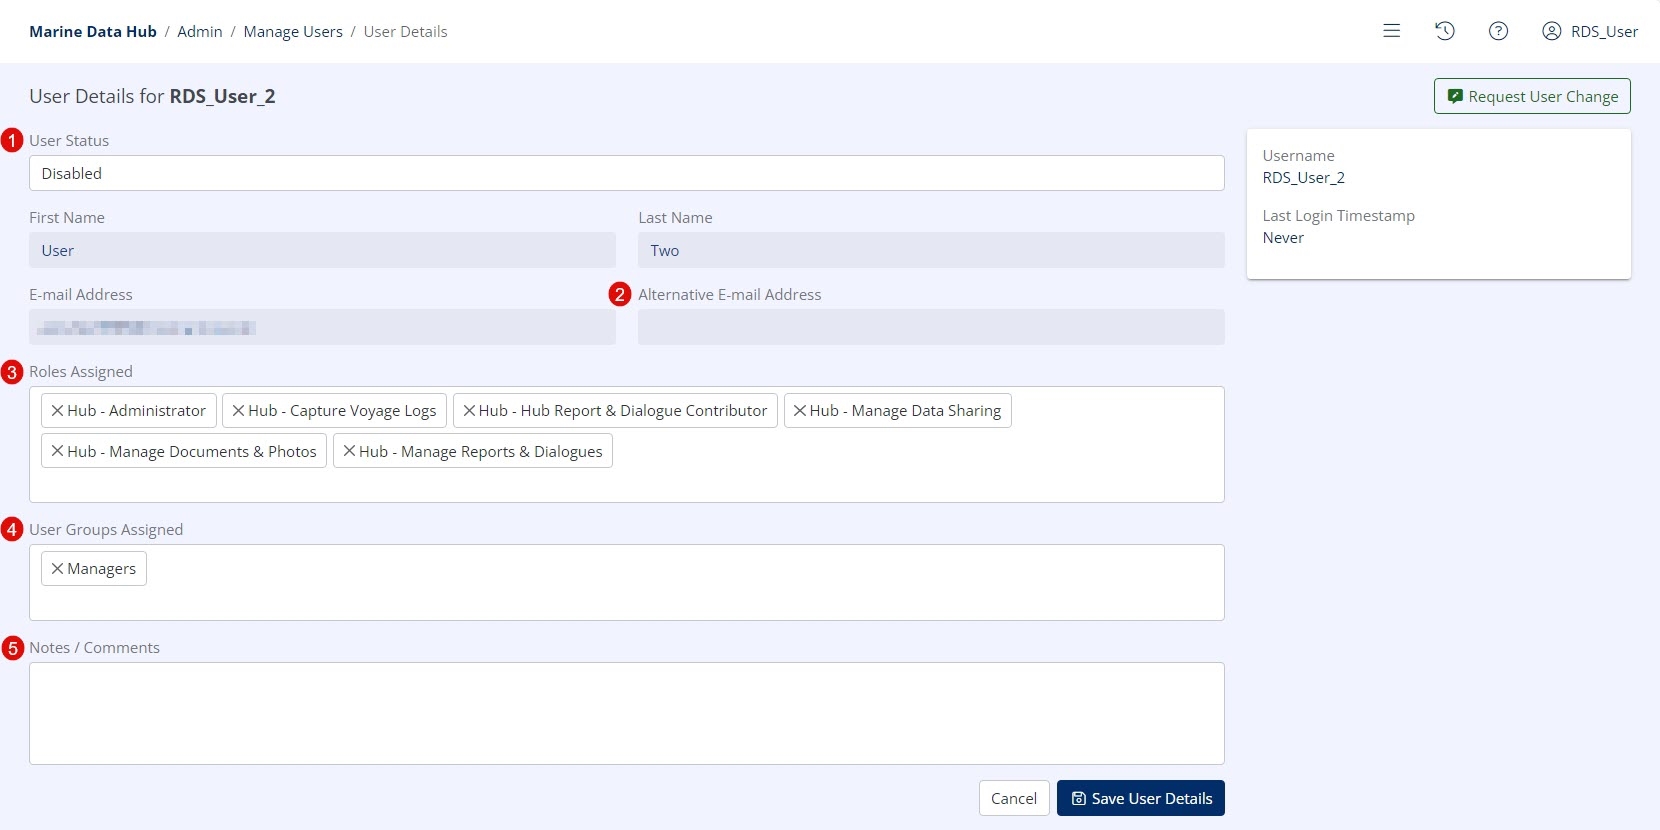Navigate to Admin breadcrumb
Image resolution: width=1660 pixels, height=830 pixels.
coord(200,32)
